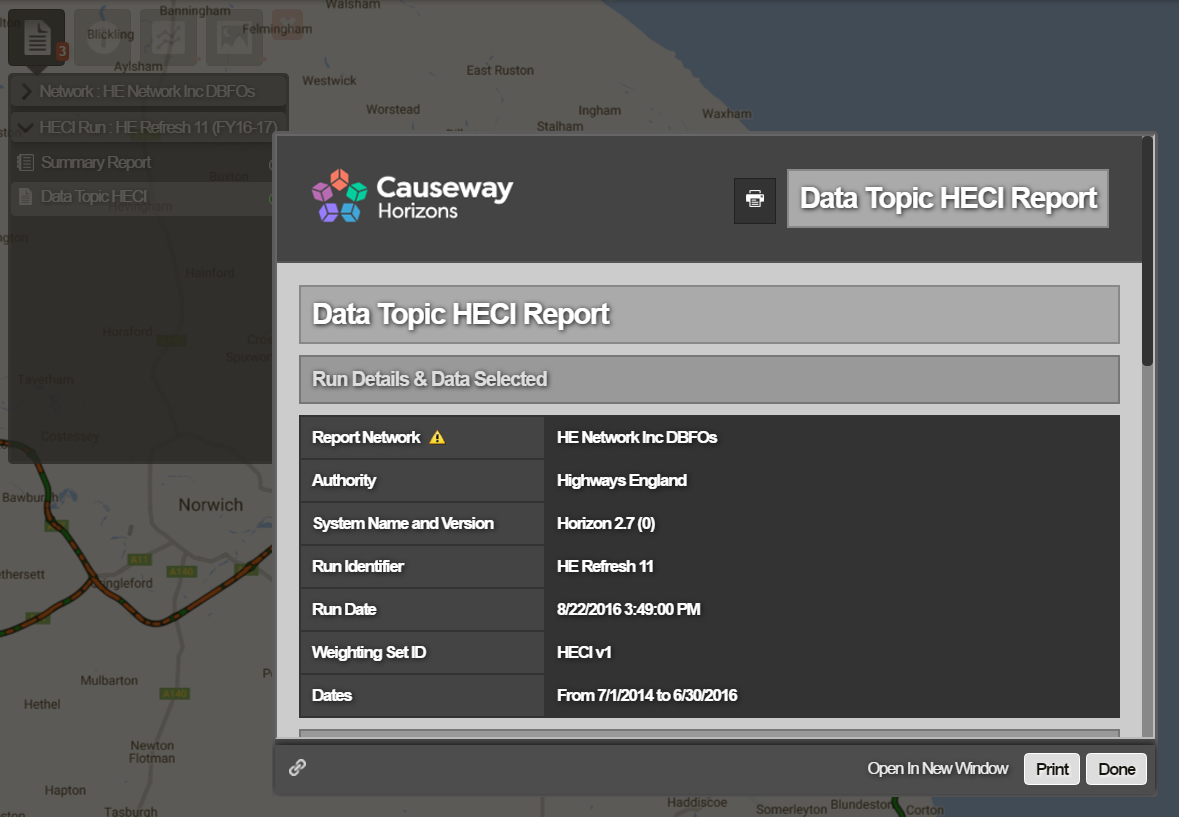The image size is (1179, 817).
Task: Click the Done button
Action: pyautogui.click(x=1117, y=769)
